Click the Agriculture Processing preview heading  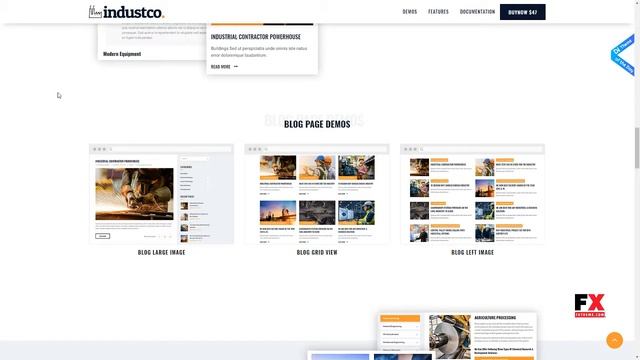[495, 317]
